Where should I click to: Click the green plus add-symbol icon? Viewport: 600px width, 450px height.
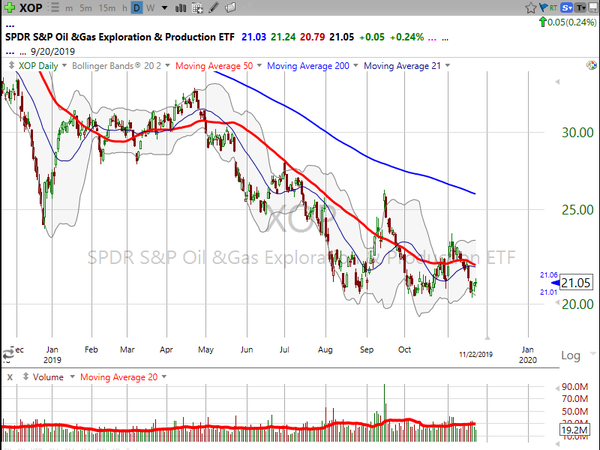[9, 7]
